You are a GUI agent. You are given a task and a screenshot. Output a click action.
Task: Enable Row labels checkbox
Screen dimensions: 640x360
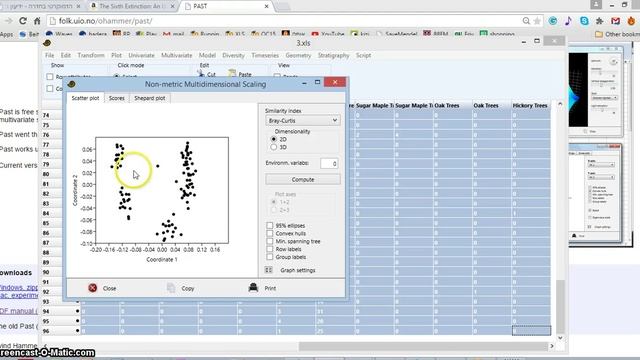tap(270, 249)
